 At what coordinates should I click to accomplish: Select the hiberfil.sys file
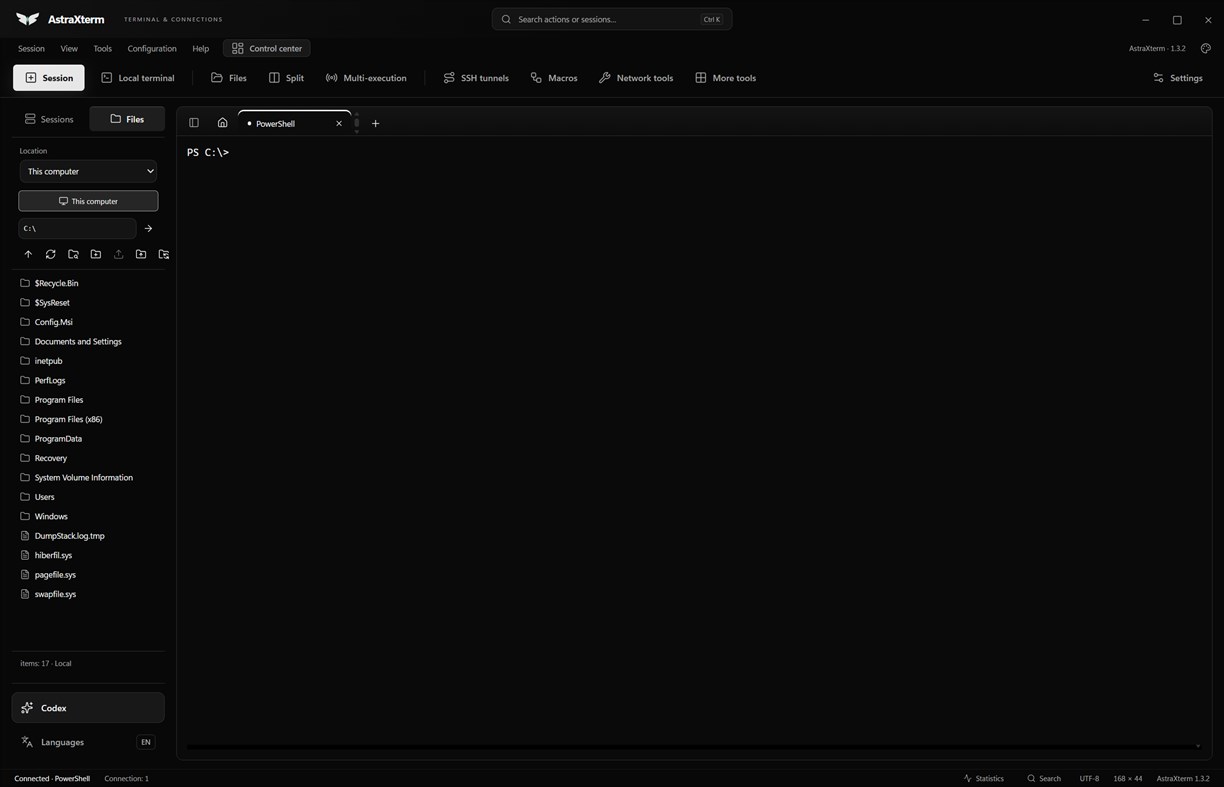pos(88,555)
